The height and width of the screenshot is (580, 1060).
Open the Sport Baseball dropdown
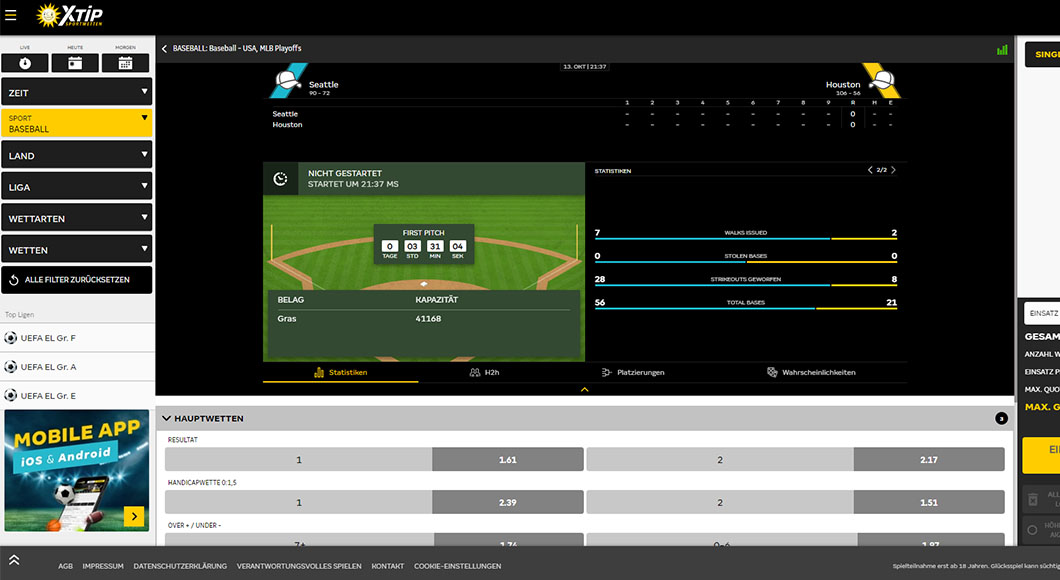pos(76,124)
